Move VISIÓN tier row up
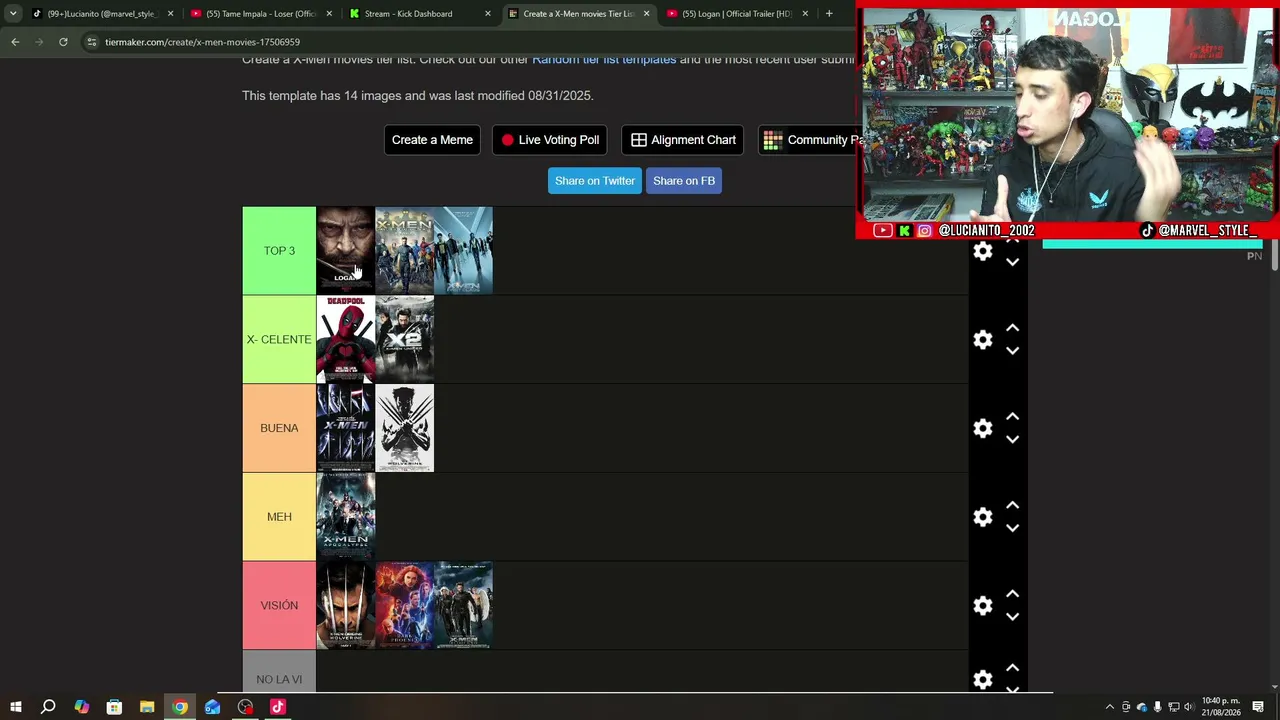This screenshot has height=720, width=1280. pyautogui.click(x=1012, y=594)
